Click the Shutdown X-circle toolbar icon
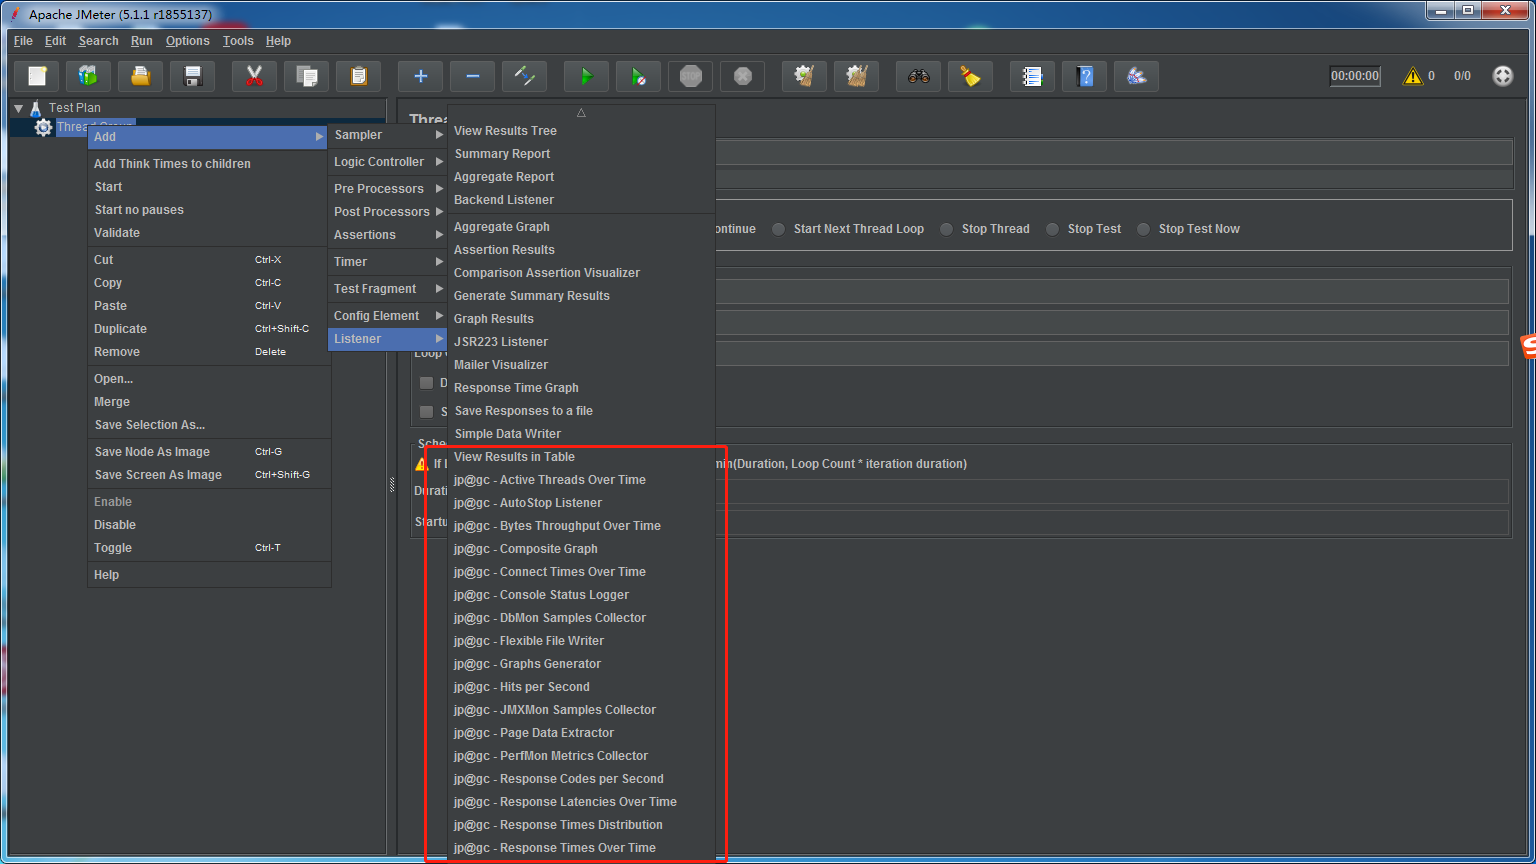 pos(743,76)
